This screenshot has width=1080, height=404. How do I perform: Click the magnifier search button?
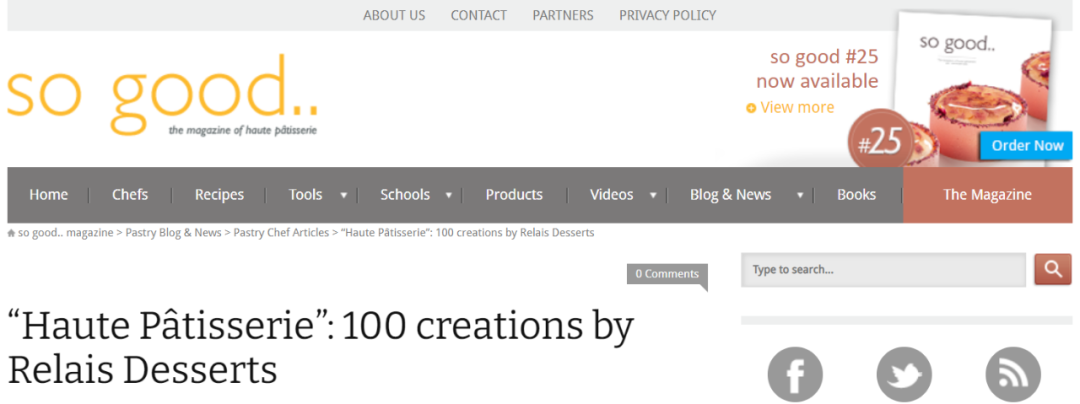coord(1052,269)
